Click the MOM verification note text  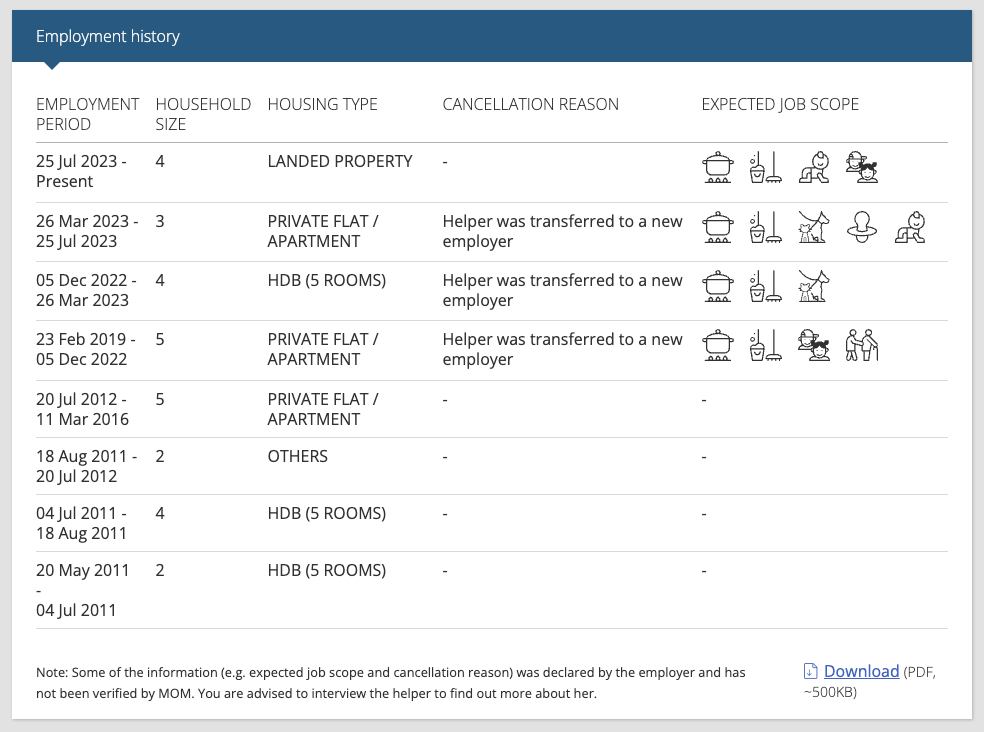pos(390,683)
